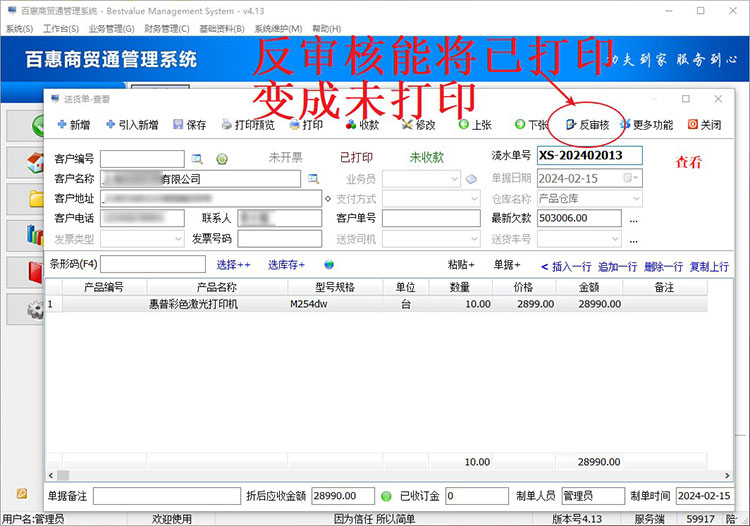Click the gear icon in the left sidebar

point(35,309)
